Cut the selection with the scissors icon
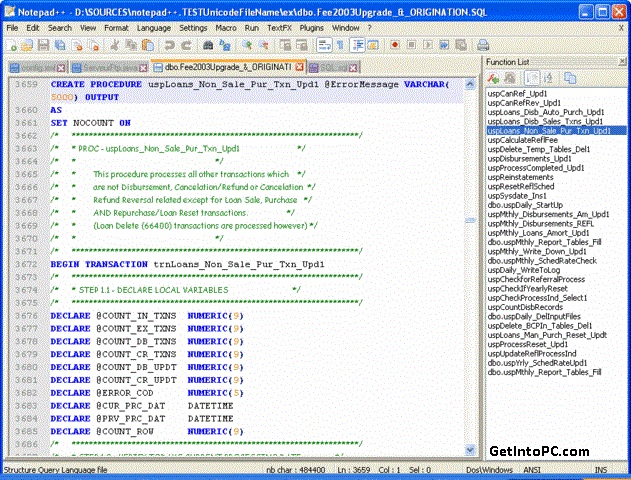The width and height of the screenshot is (631, 480). (x=115, y=45)
